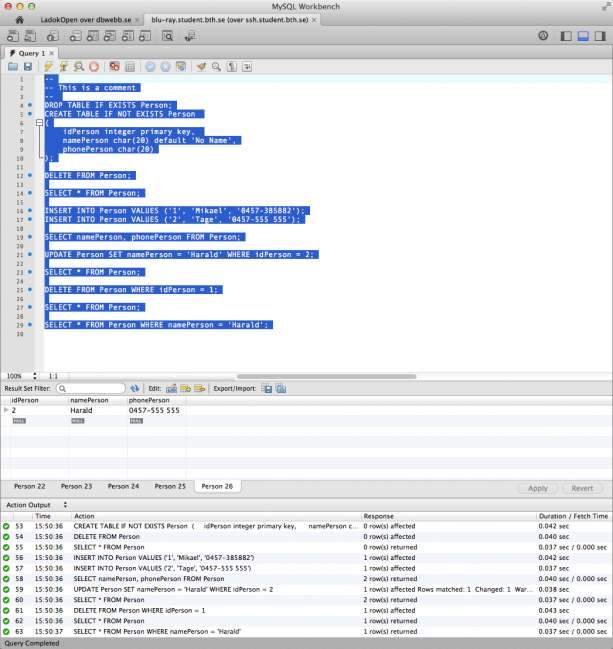Open the Person 23 result tab
Viewport: 613px width, 649px height.
[x=76, y=486]
